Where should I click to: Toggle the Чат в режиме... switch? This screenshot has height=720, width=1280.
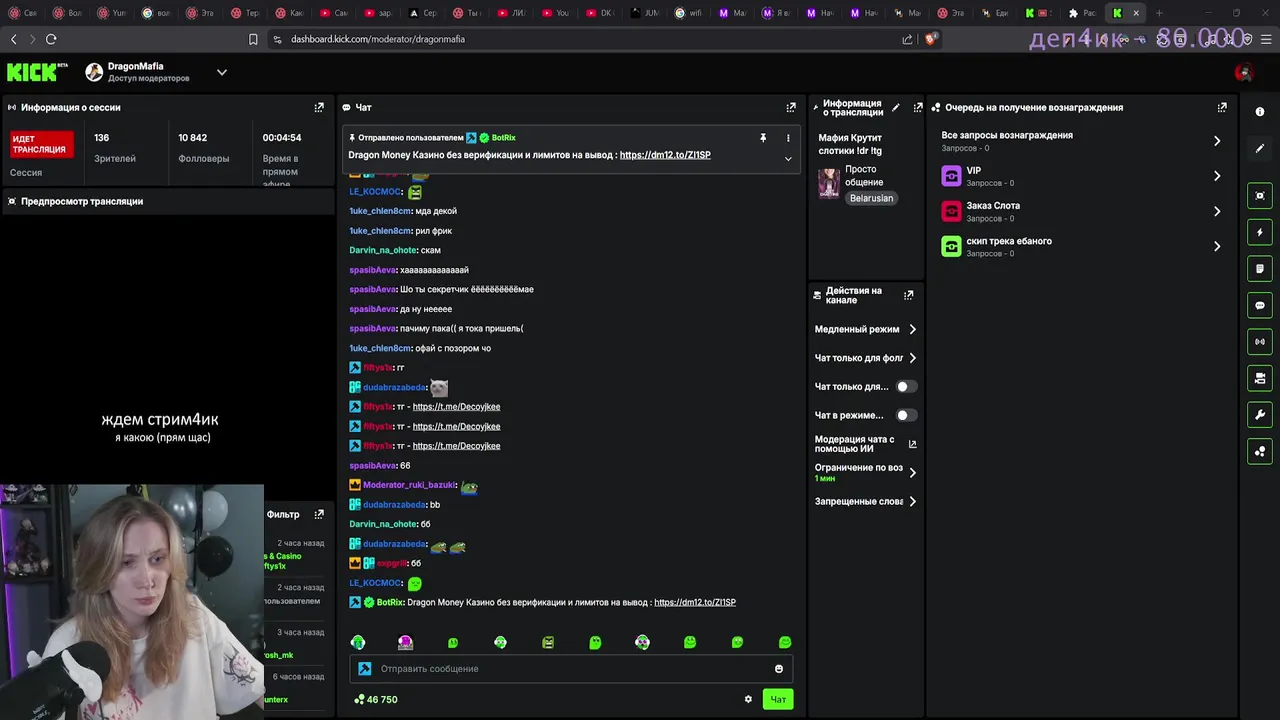[x=906, y=415]
